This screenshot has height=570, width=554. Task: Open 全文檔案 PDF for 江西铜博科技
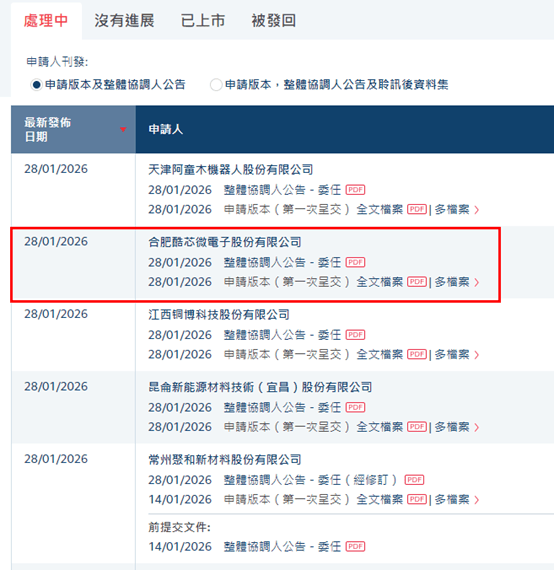417,354
